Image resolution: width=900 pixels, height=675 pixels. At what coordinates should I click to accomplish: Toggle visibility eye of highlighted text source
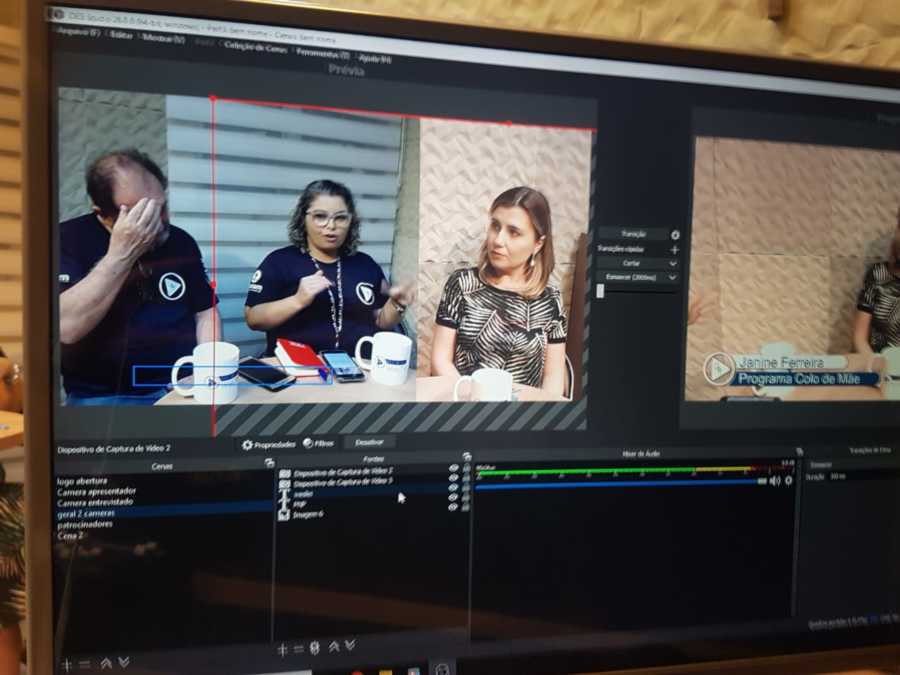click(453, 488)
